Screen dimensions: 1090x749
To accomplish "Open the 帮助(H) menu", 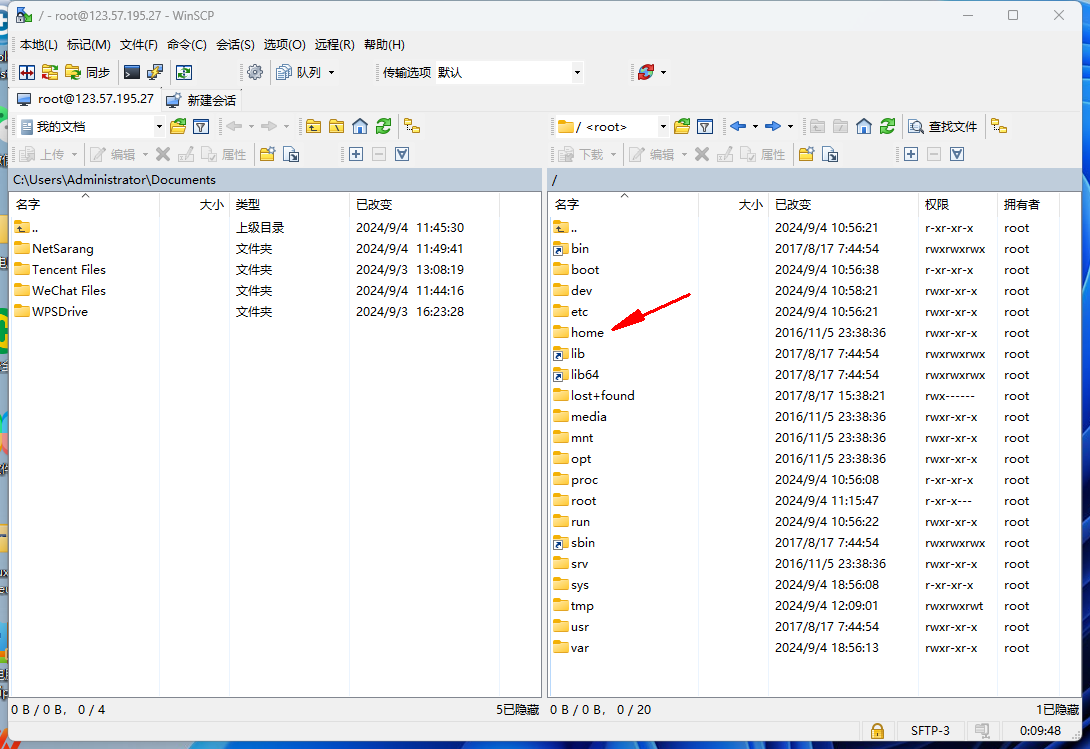I will coord(384,45).
